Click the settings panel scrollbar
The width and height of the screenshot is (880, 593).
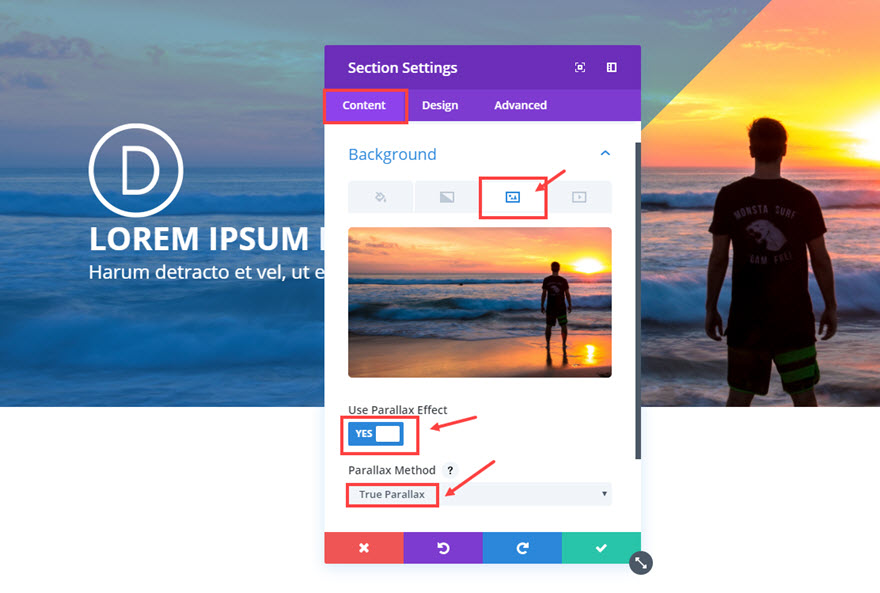(638, 301)
